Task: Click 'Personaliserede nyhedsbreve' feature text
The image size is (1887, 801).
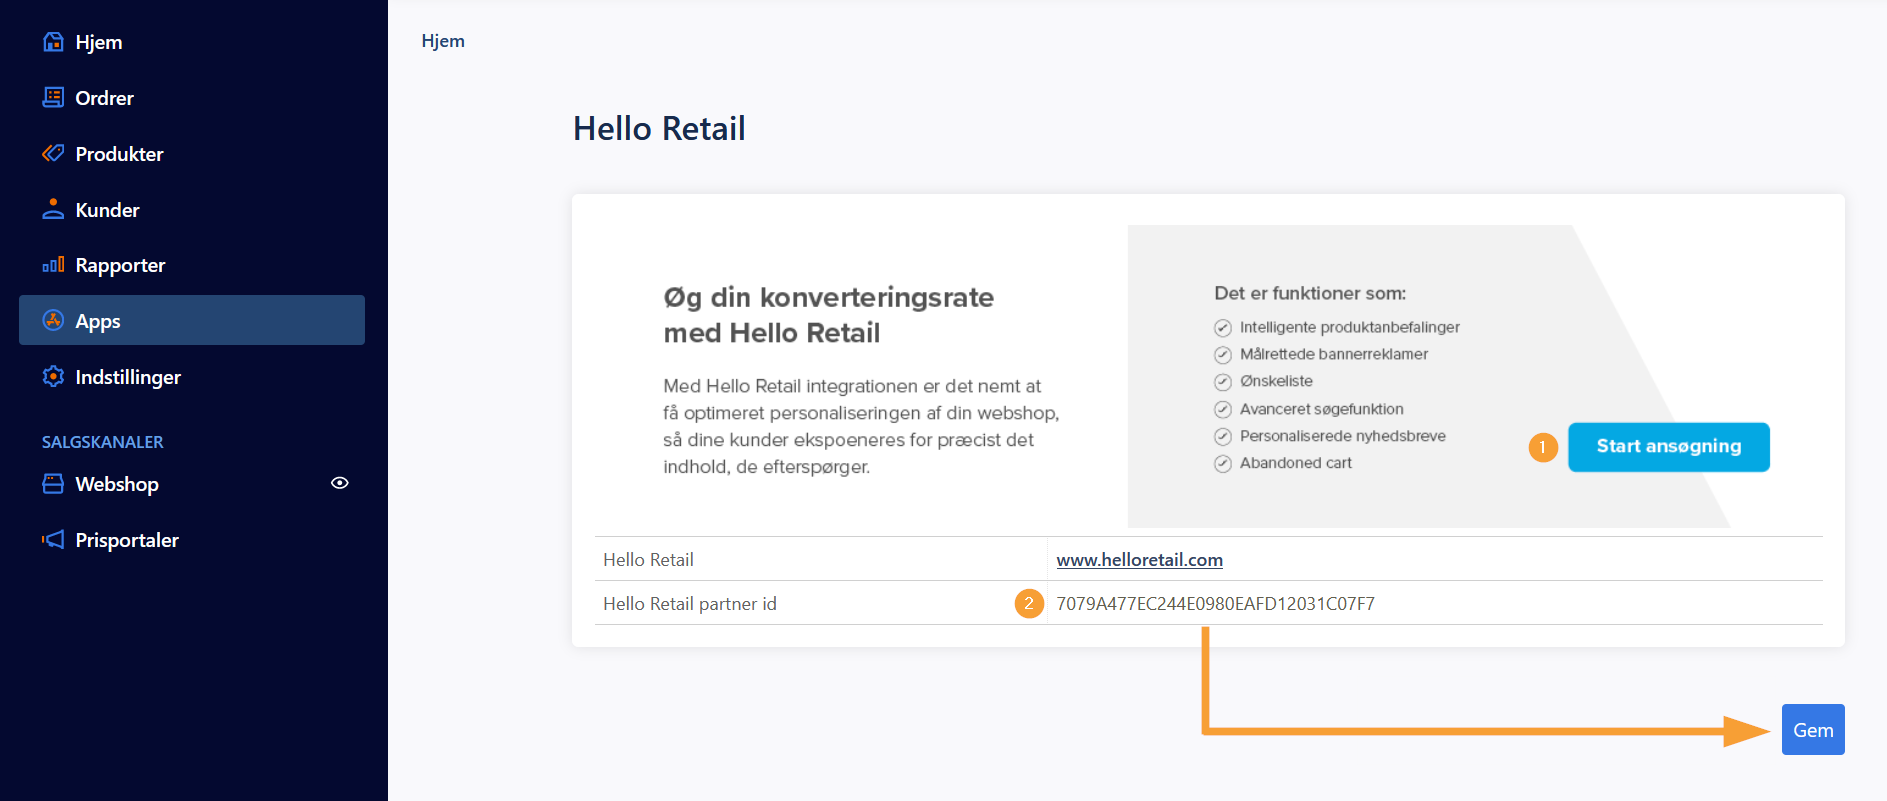Action: click(x=1342, y=436)
